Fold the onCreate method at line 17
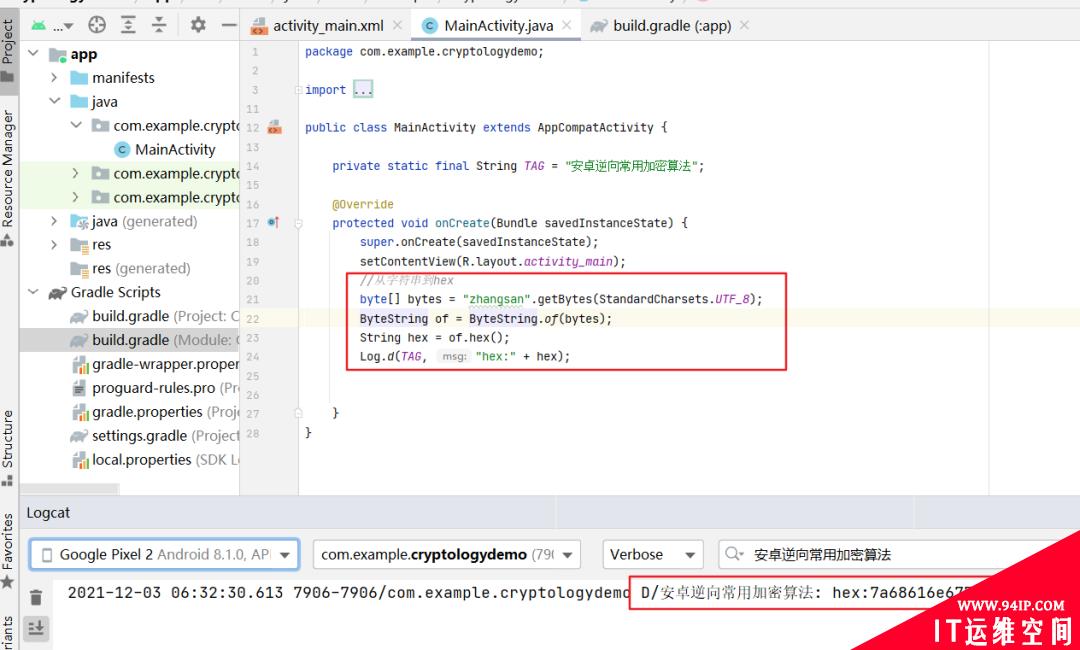Screen dimensions: 1080x650 point(298,223)
